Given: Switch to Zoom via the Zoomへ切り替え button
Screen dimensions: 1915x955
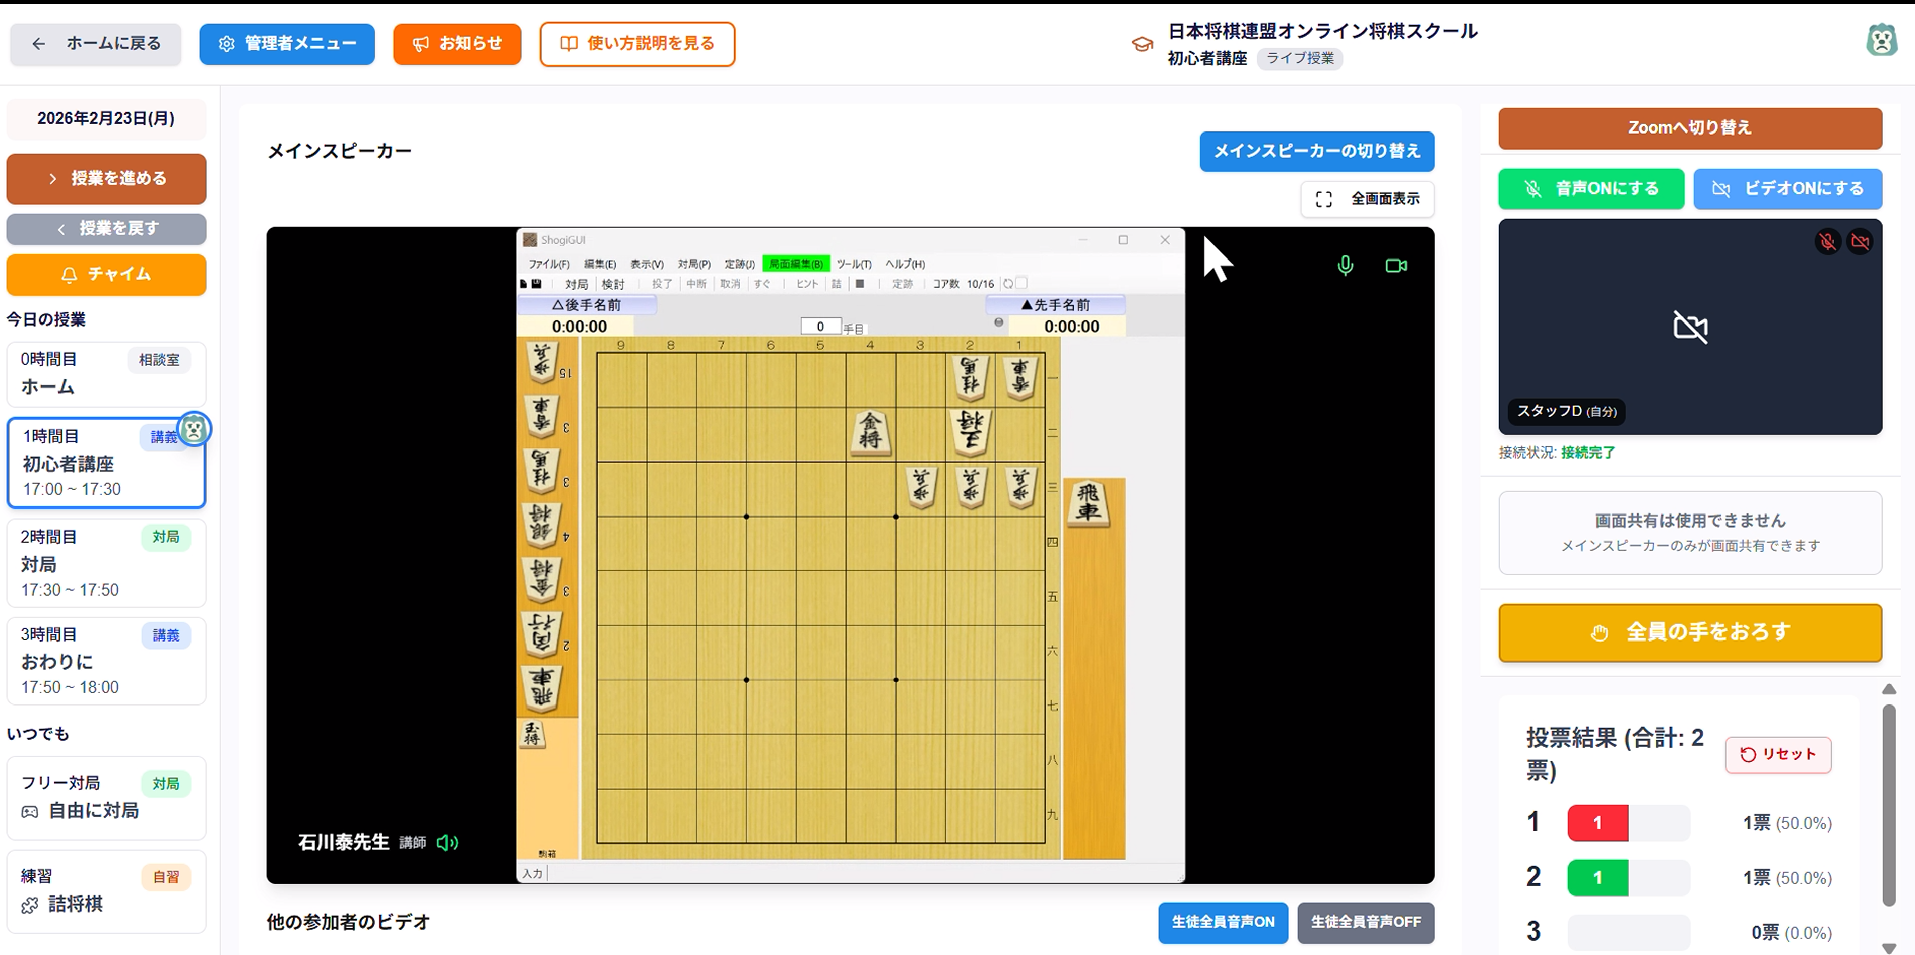Looking at the screenshot, I should click(x=1689, y=128).
